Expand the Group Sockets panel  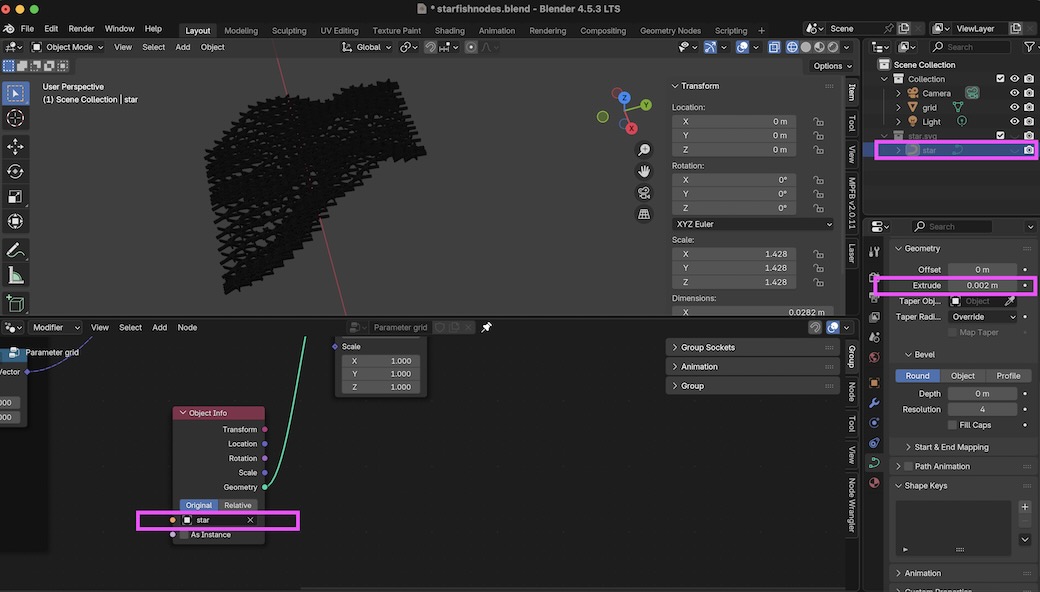[708, 347]
